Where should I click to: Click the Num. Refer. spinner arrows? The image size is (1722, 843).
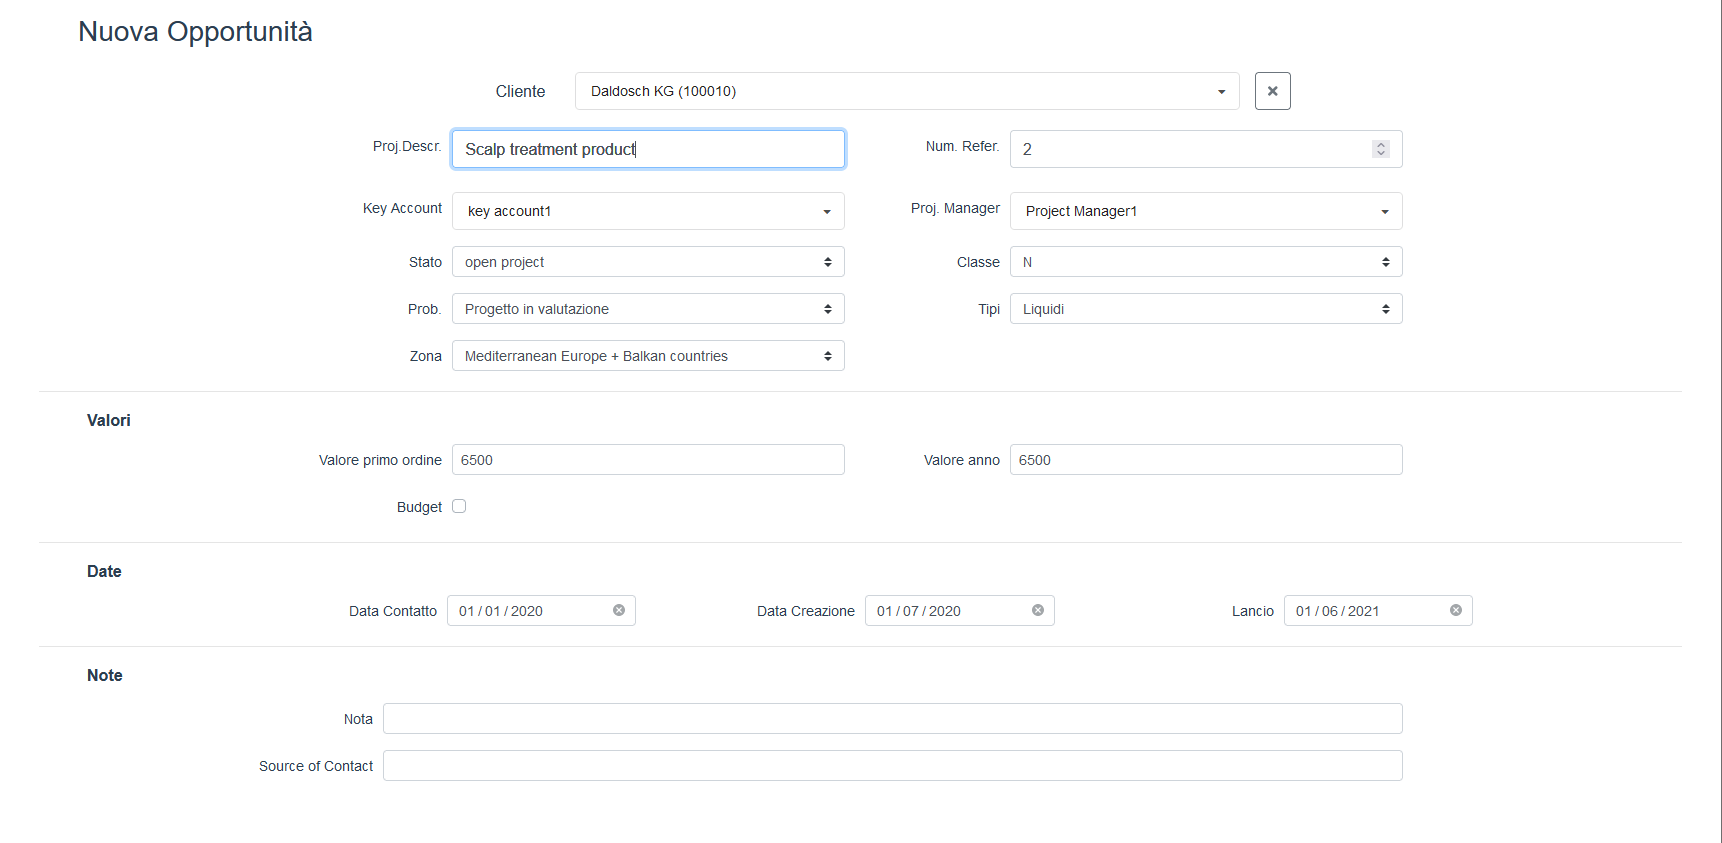[x=1381, y=149]
